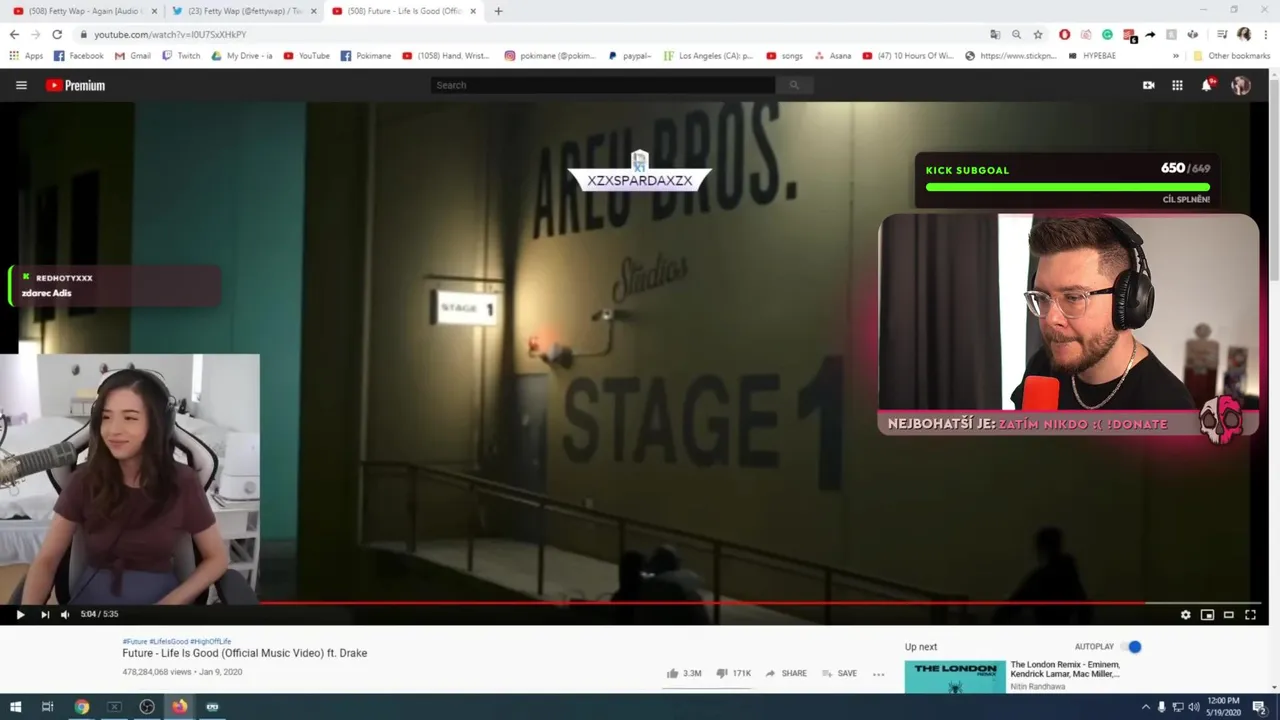Like the video thumbs-up icon
1280x720 pixels.
tap(673, 673)
